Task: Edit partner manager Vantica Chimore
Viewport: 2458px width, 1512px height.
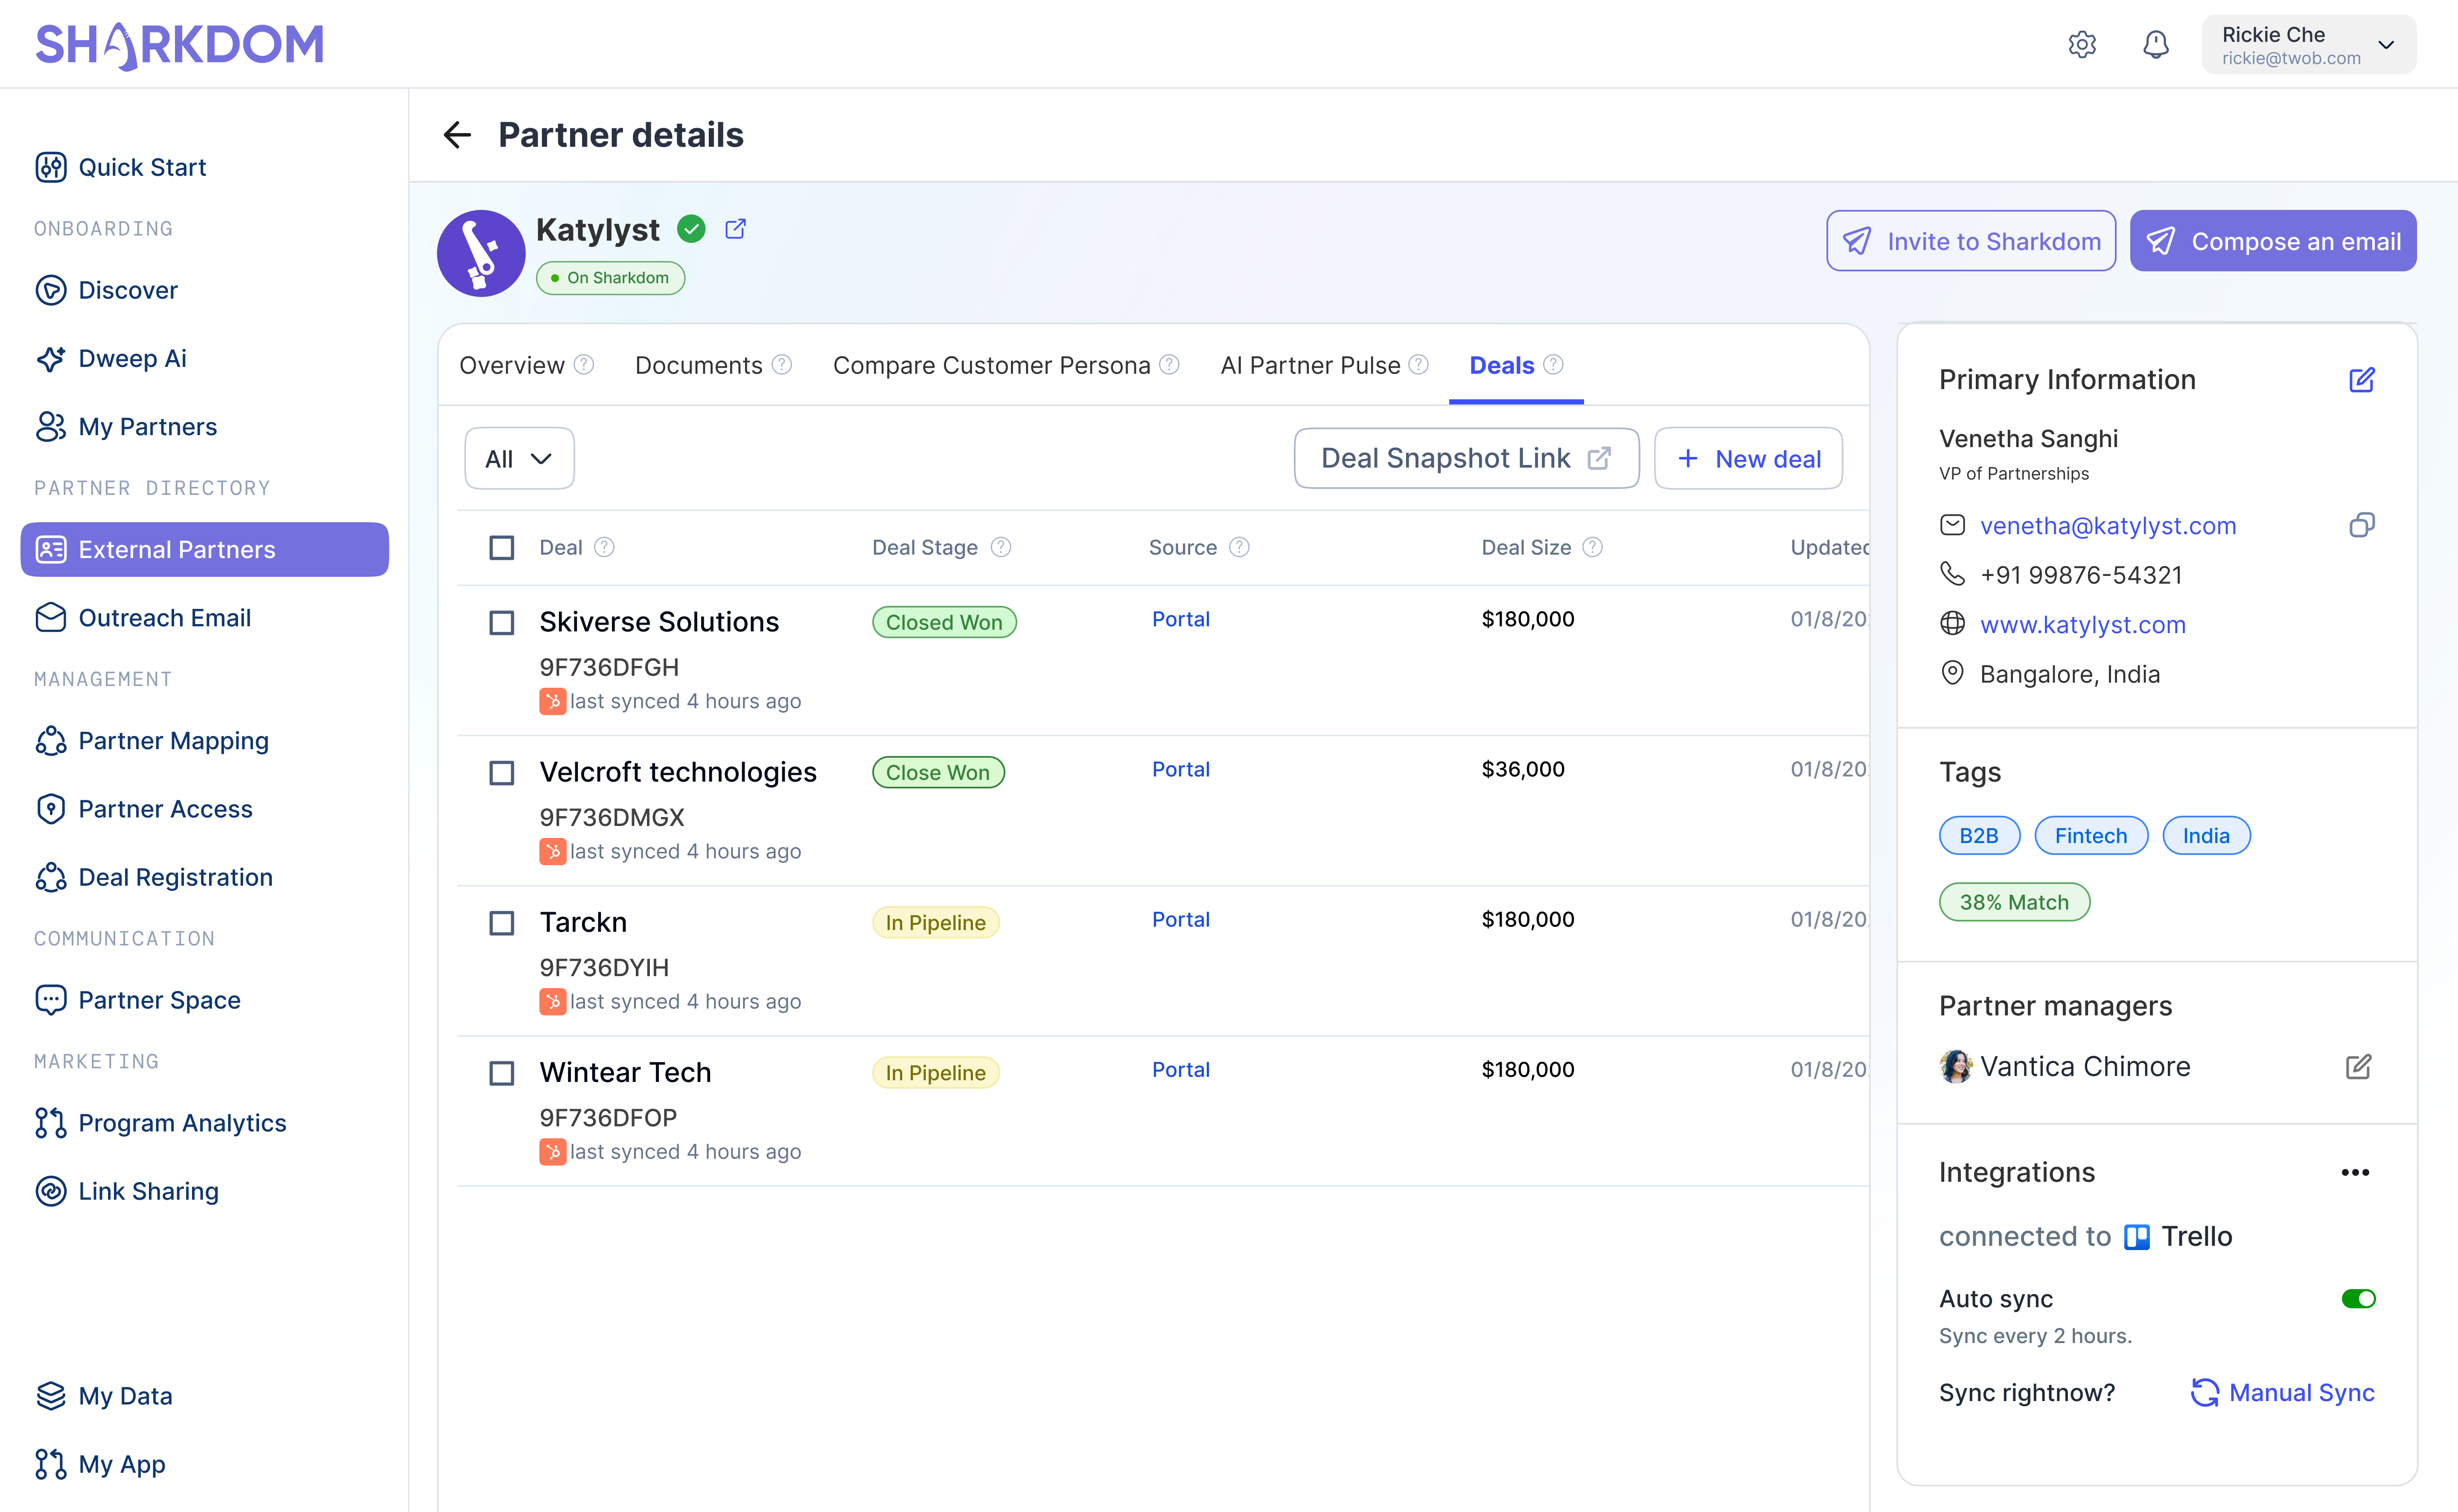Action: coord(2358,1067)
